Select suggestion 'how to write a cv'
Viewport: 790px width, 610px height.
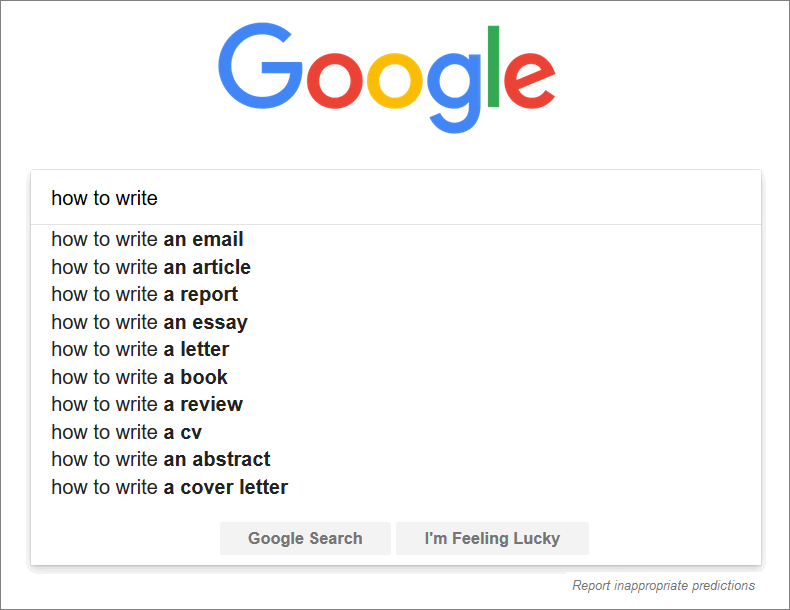pos(396,432)
